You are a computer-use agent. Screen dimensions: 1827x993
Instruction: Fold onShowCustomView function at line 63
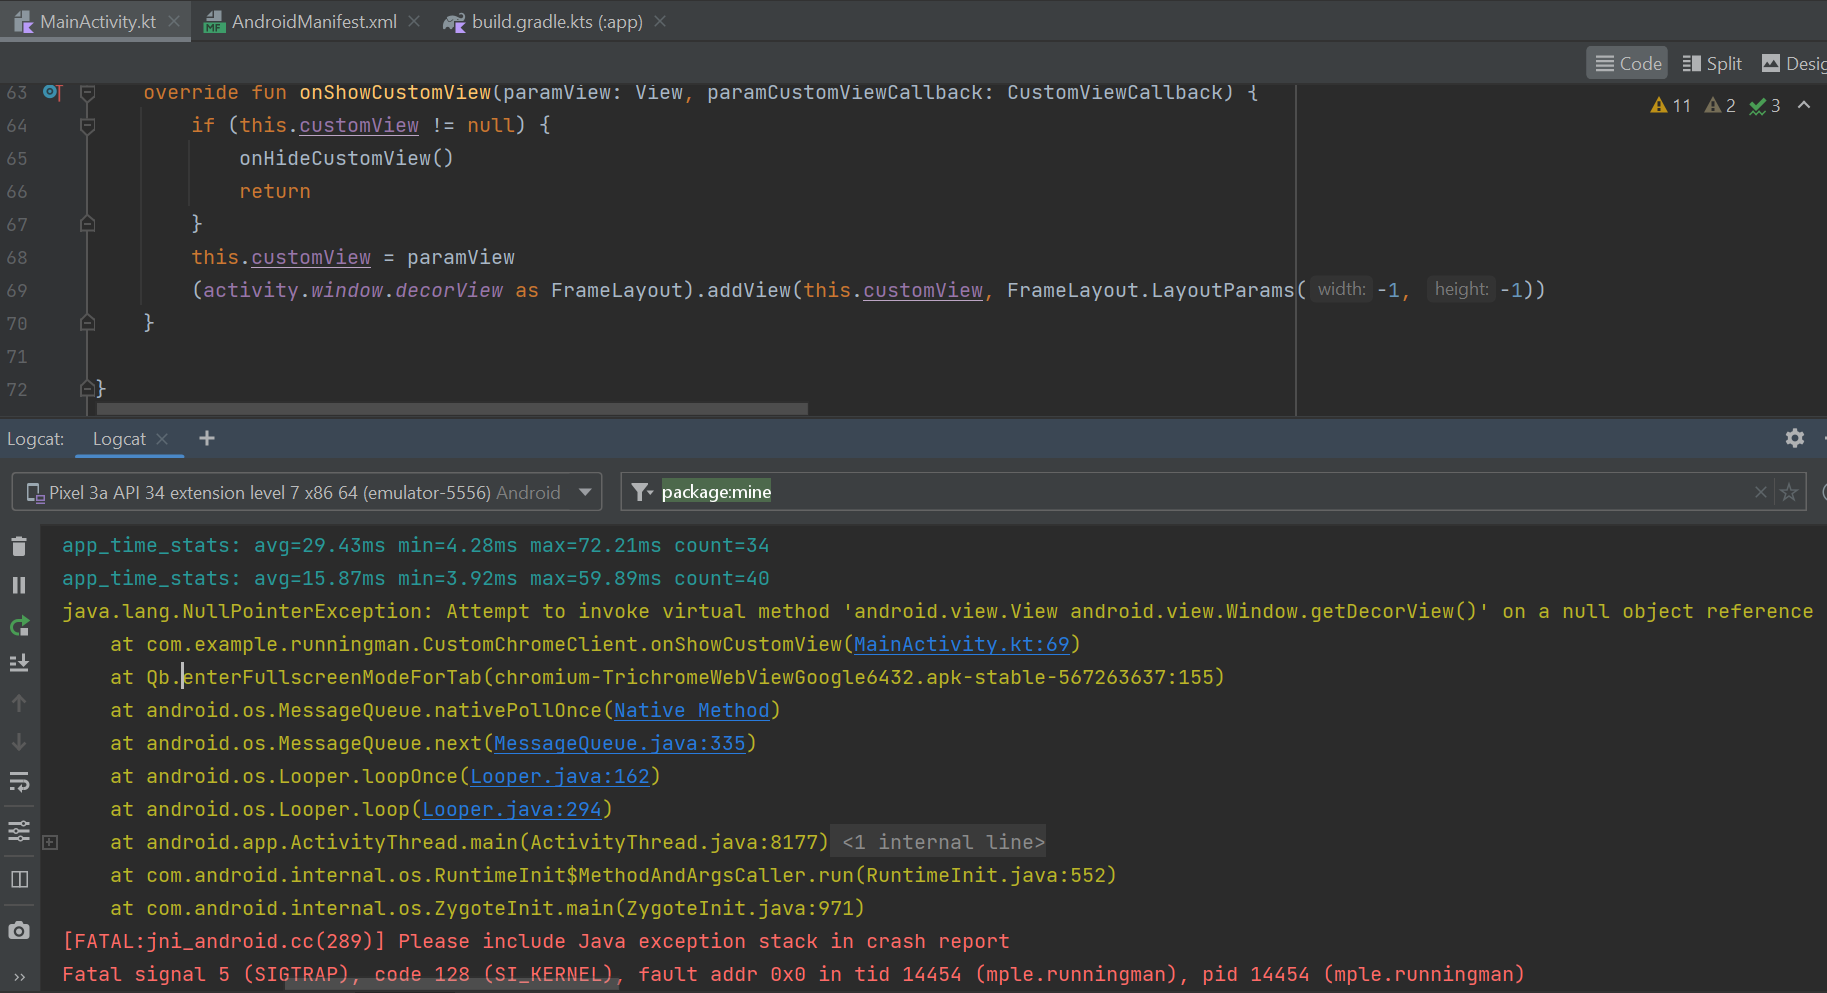[87, 92]
